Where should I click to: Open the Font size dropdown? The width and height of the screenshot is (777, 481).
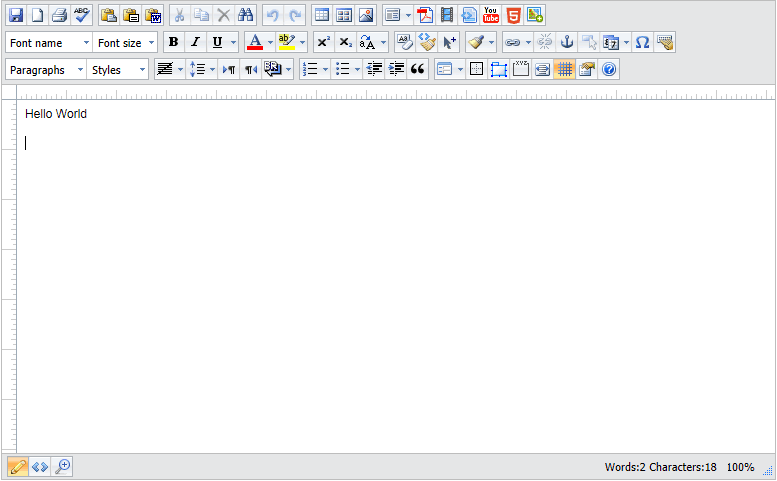(126, 43)
